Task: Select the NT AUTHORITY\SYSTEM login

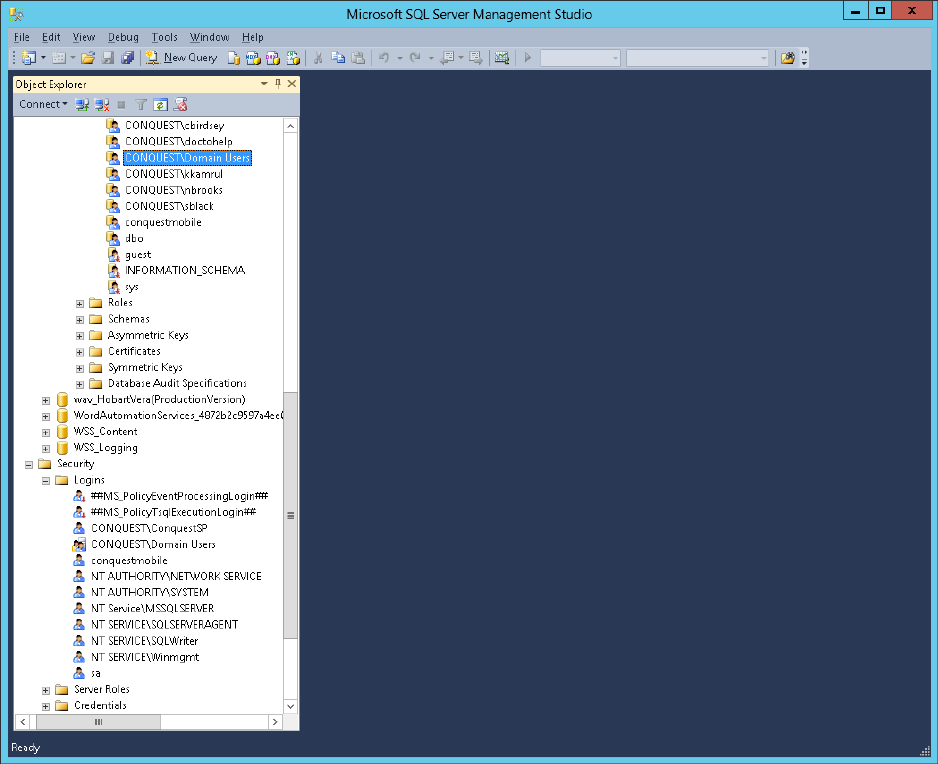Action: pos(150,592)
